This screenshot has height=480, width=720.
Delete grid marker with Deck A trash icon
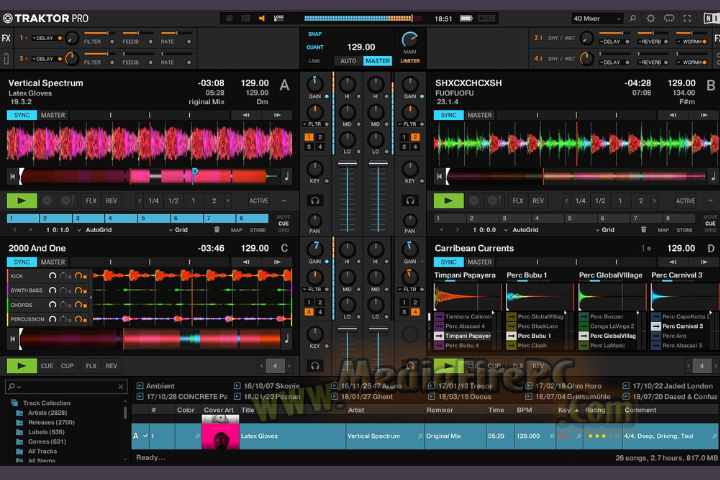click(217, 230)
